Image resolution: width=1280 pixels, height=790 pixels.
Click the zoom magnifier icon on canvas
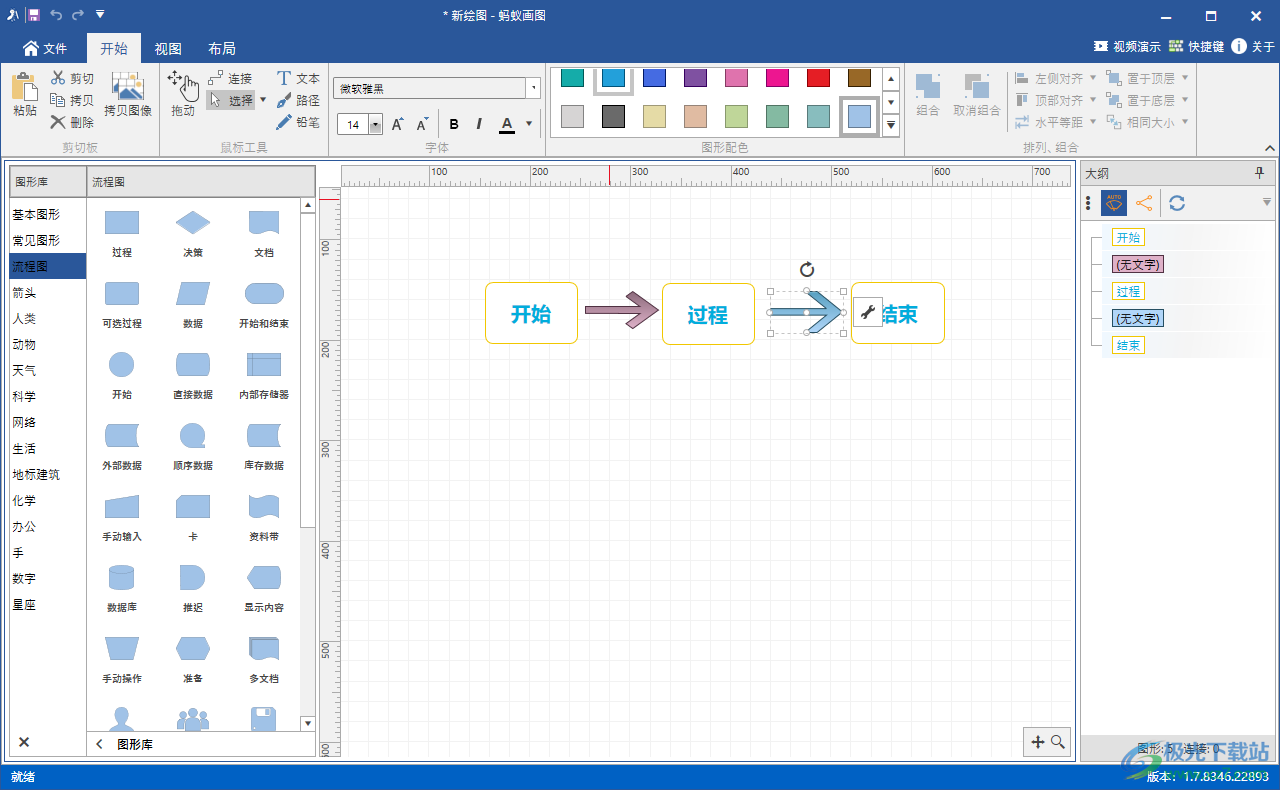[1057, 742]
